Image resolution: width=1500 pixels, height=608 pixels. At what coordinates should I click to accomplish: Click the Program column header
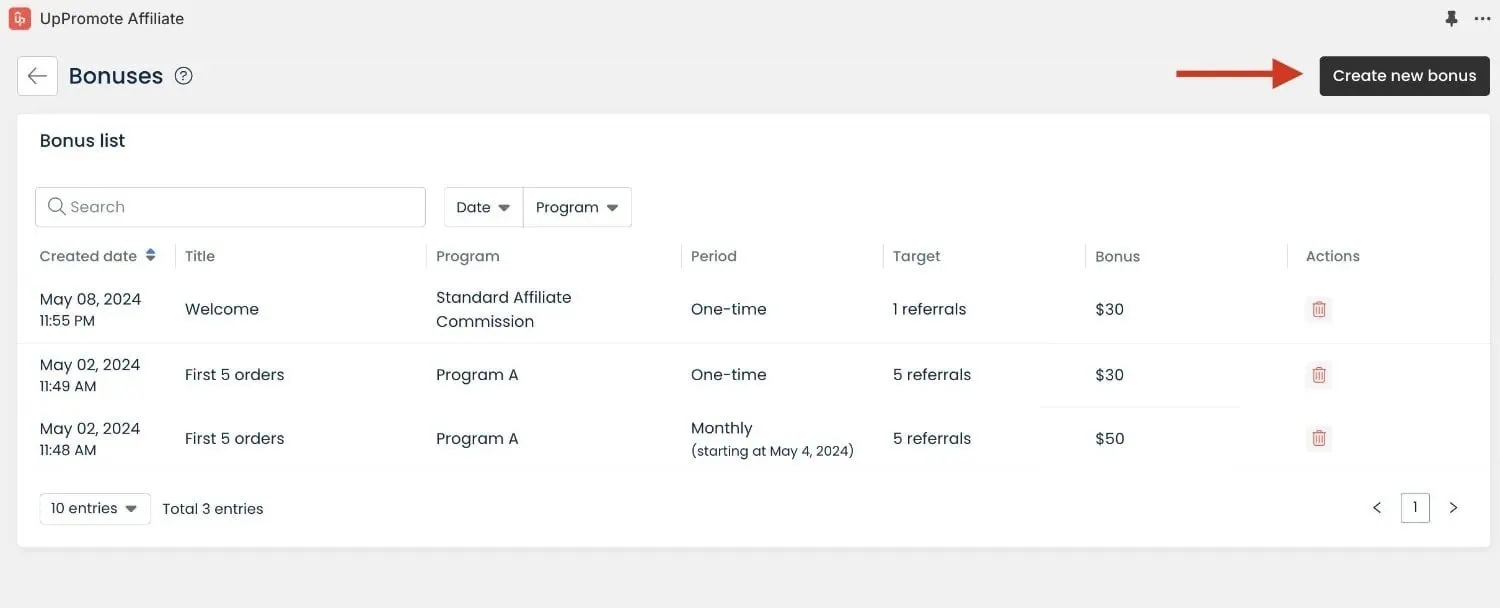pyautogui.click(x=468, y=256)
